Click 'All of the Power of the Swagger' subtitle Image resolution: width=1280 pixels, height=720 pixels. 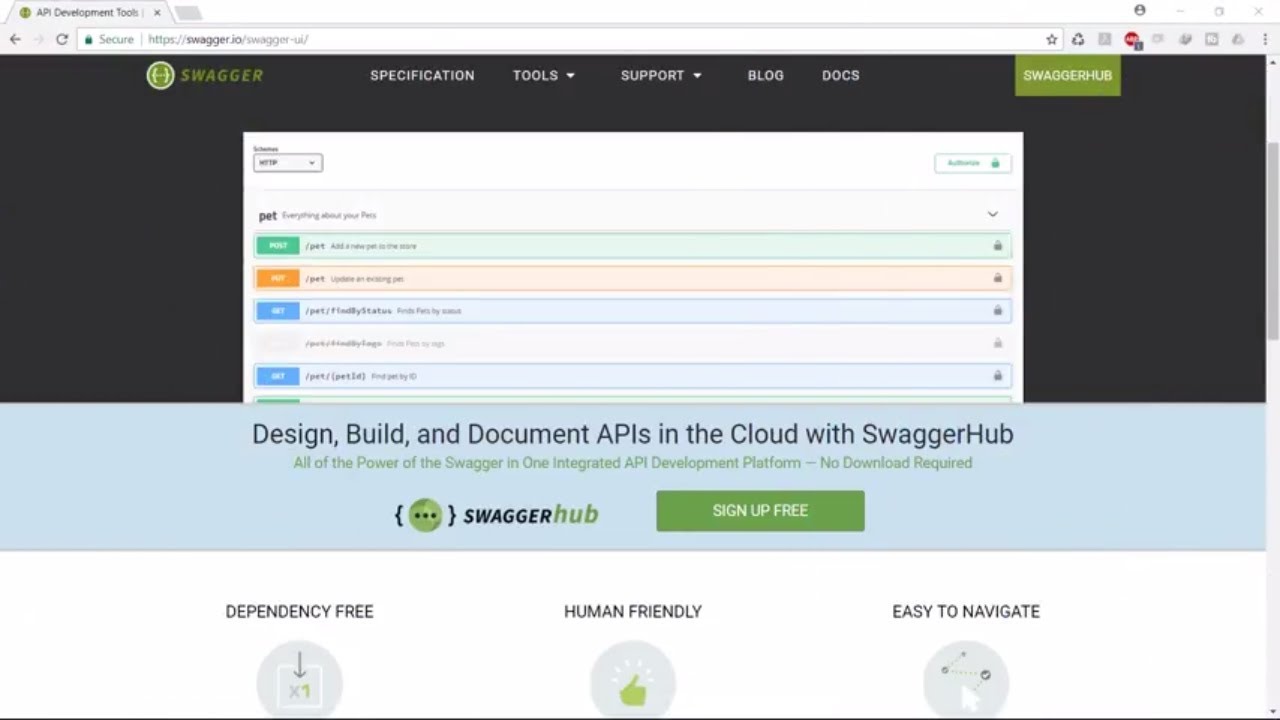point(633,463)
